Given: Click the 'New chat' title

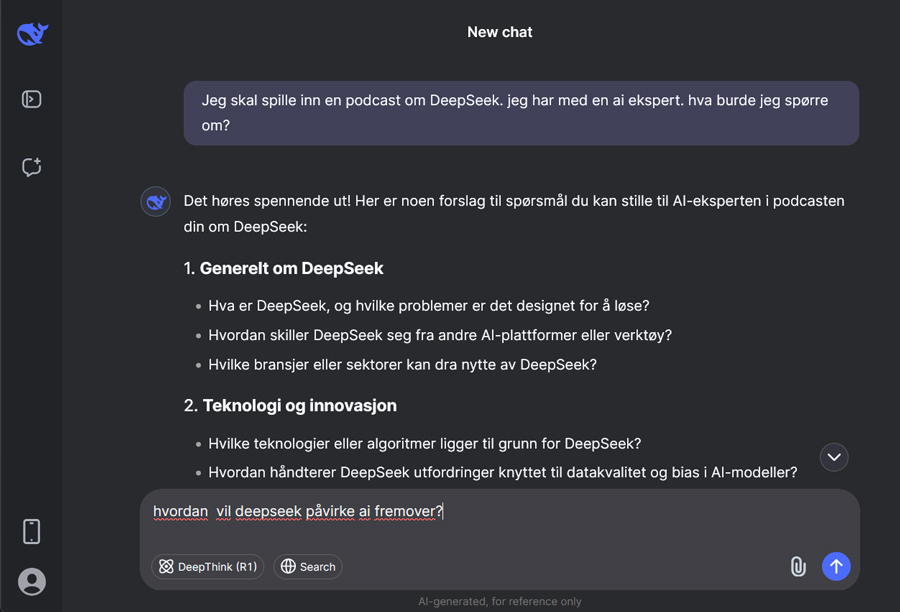Looking at the screenshot, I should click(x=500, y=32).
